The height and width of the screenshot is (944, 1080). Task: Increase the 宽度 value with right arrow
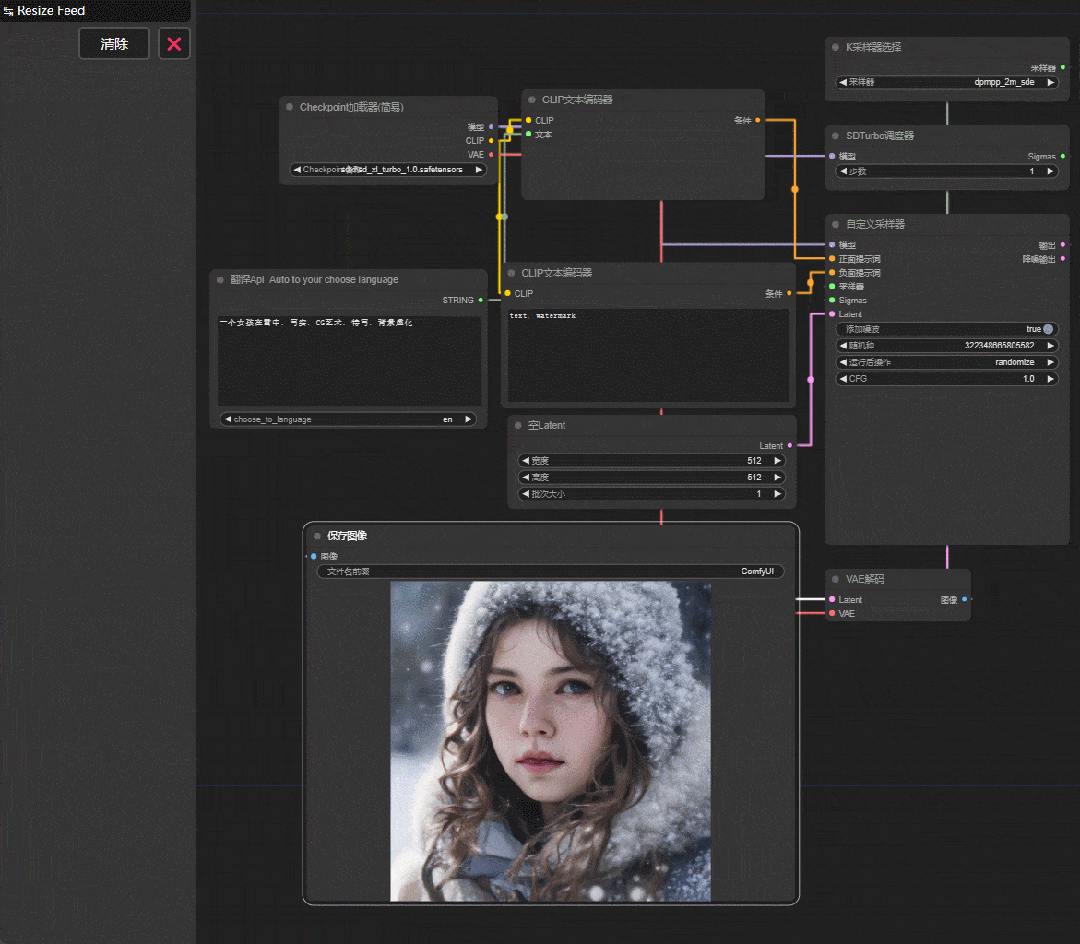click(x=778, y=461)
